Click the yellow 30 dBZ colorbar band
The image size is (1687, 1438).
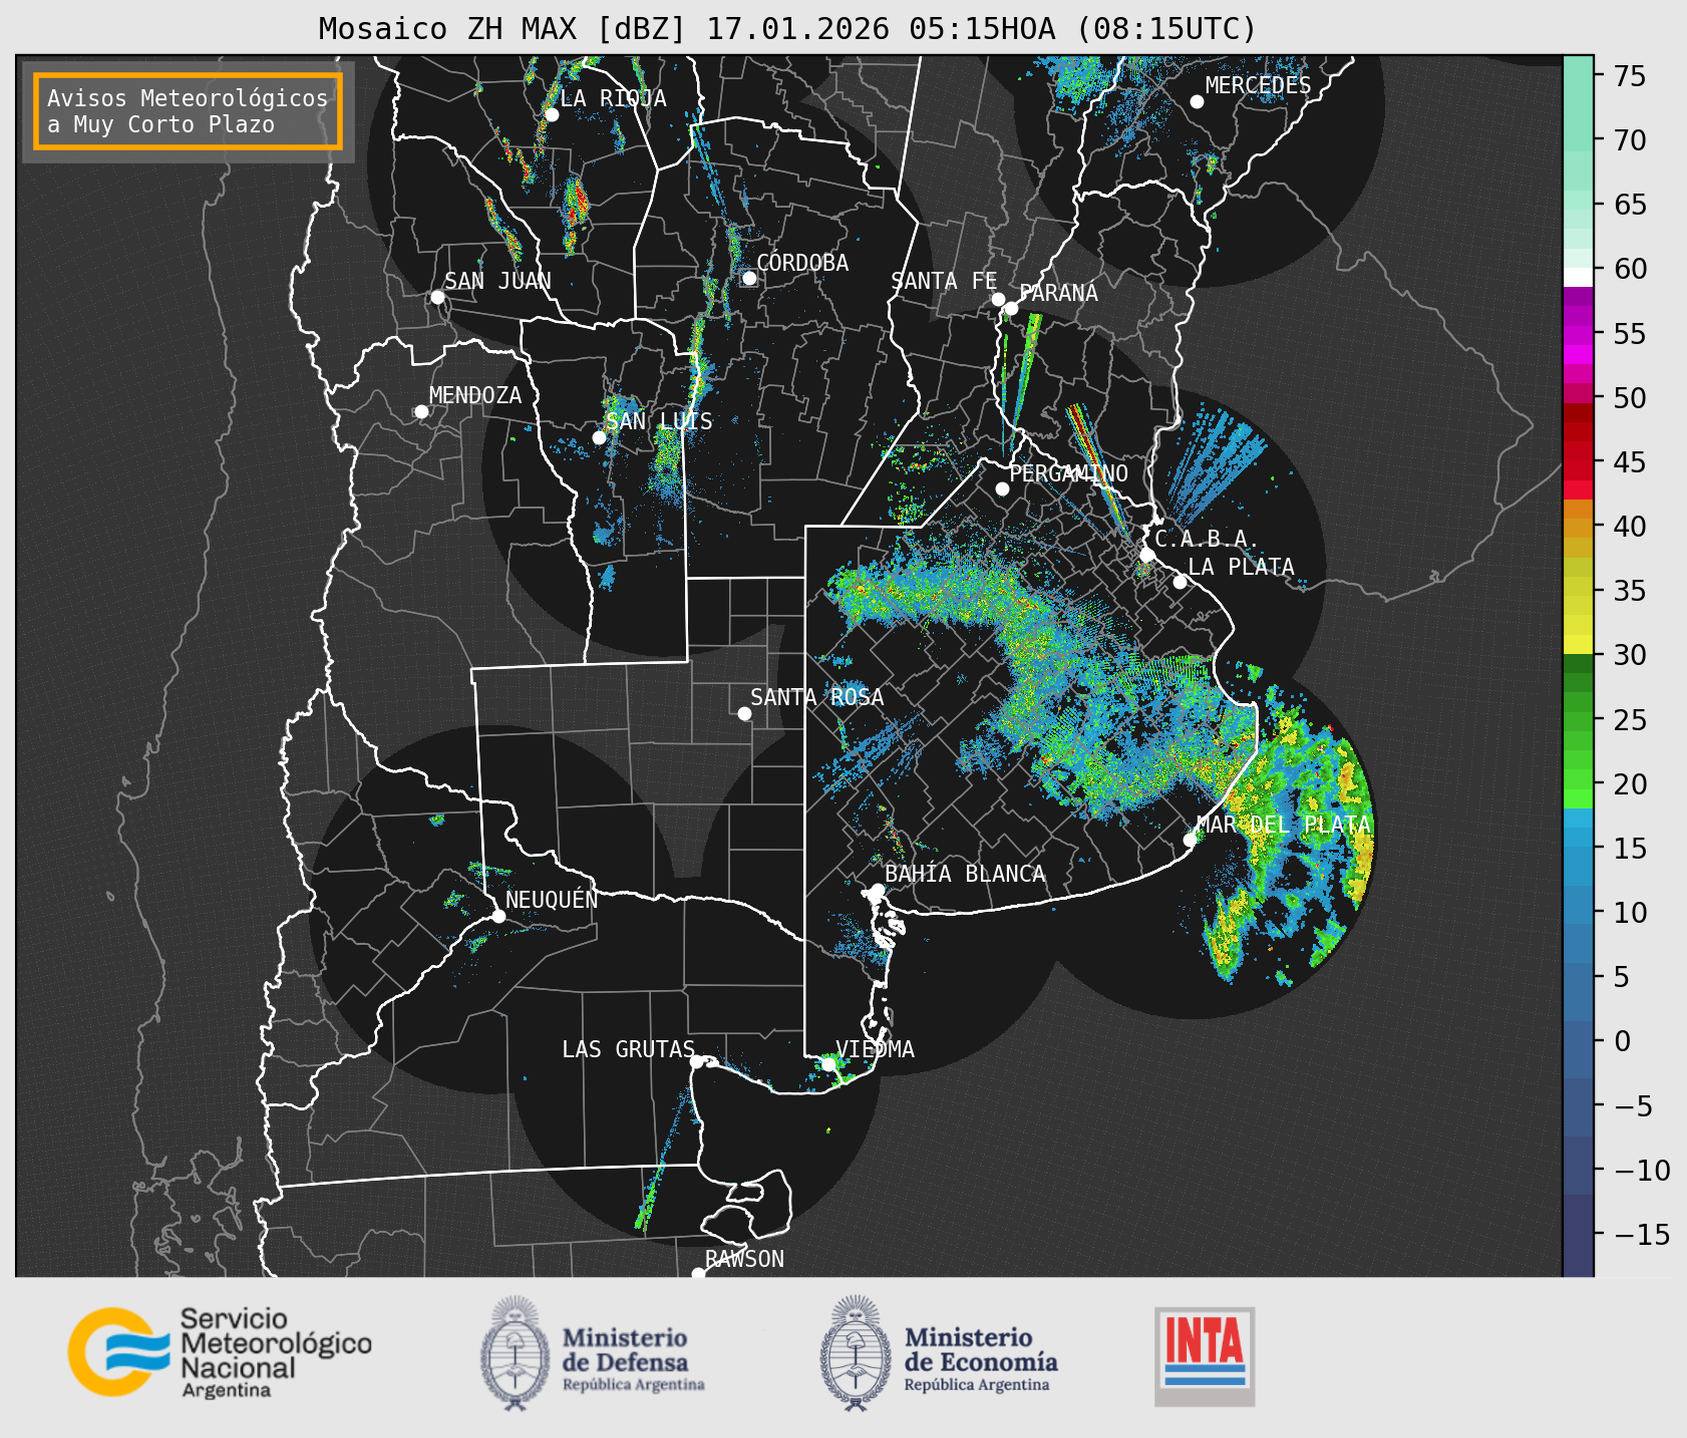pyautogui.click(x=1578, y=645)
